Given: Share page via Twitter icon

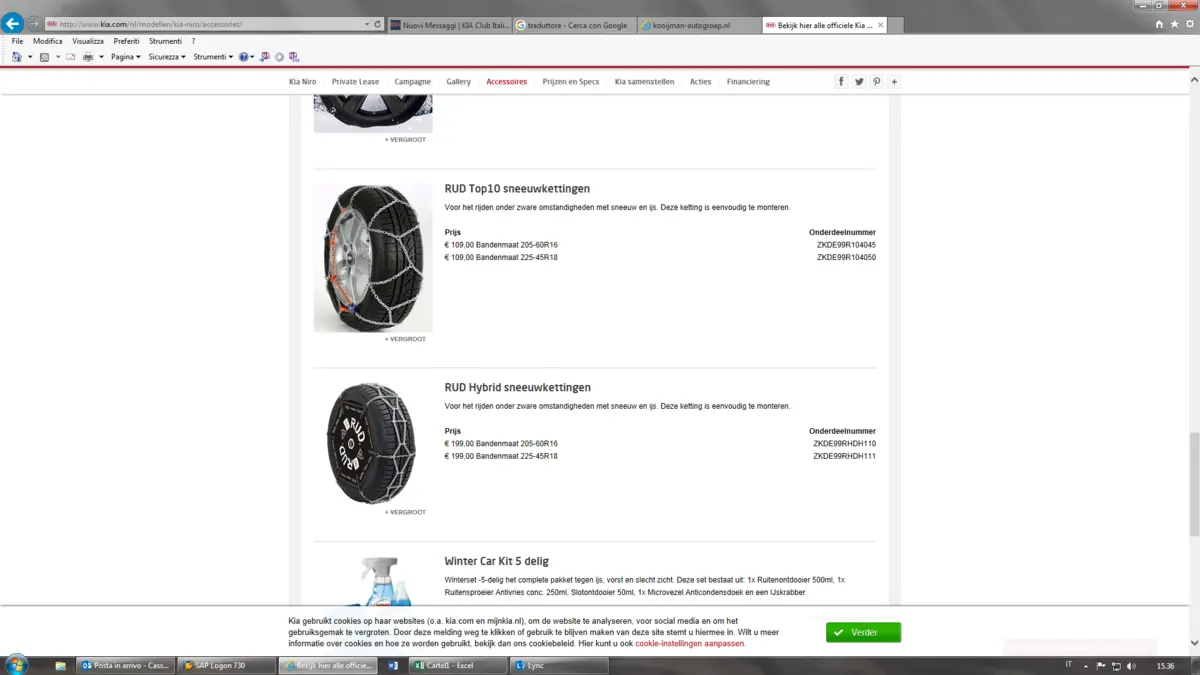Looking at the screenshot, I should (x=859, y=82).
